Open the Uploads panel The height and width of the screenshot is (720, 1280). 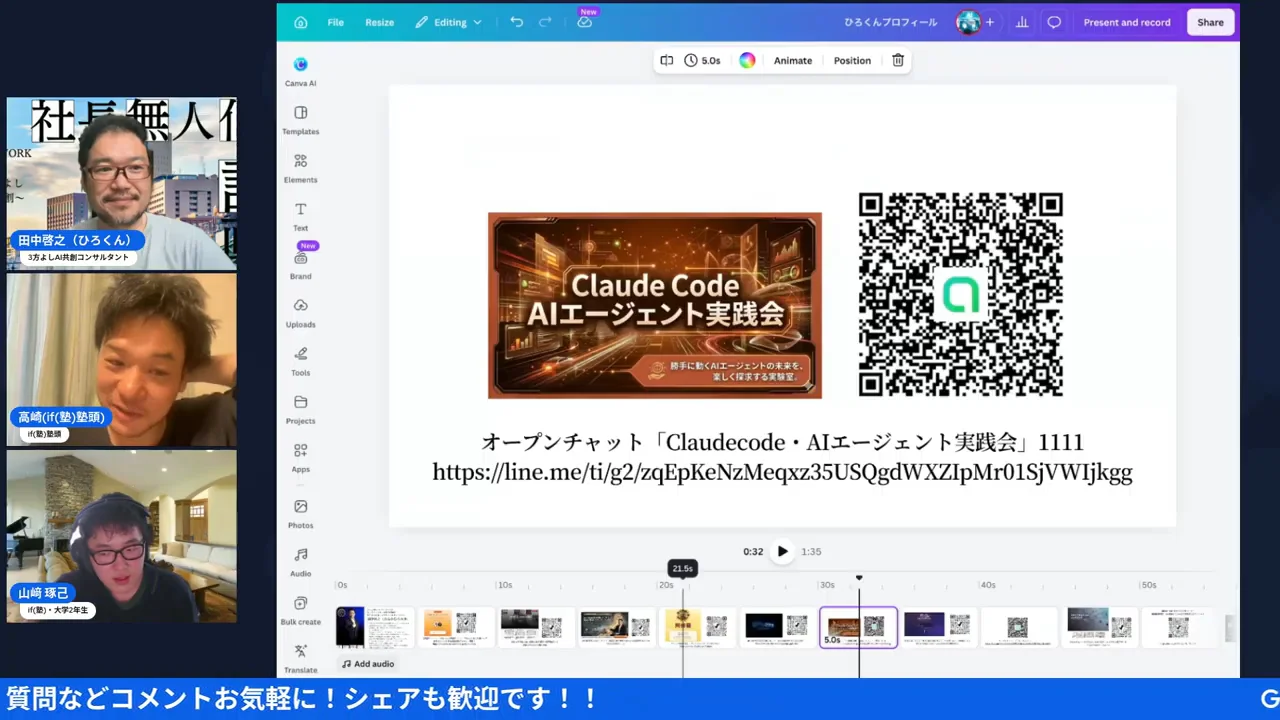pyautogui.click(x=300, y=312)
